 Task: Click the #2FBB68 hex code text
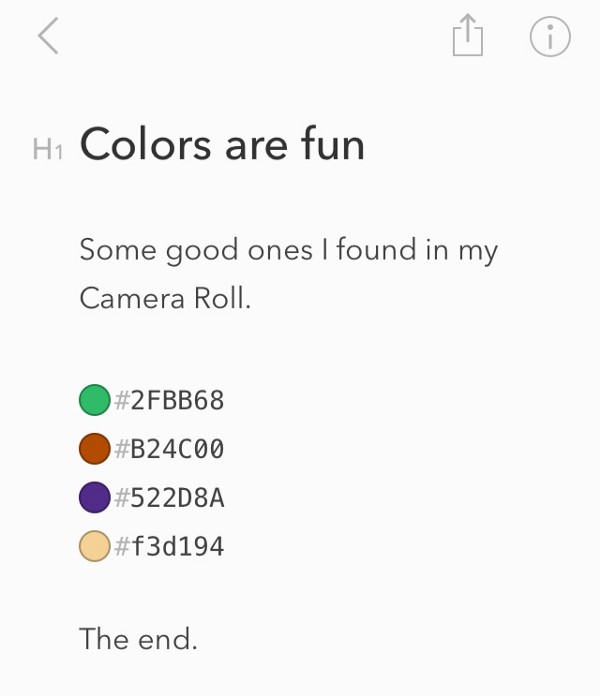click(x=169, y=401)
